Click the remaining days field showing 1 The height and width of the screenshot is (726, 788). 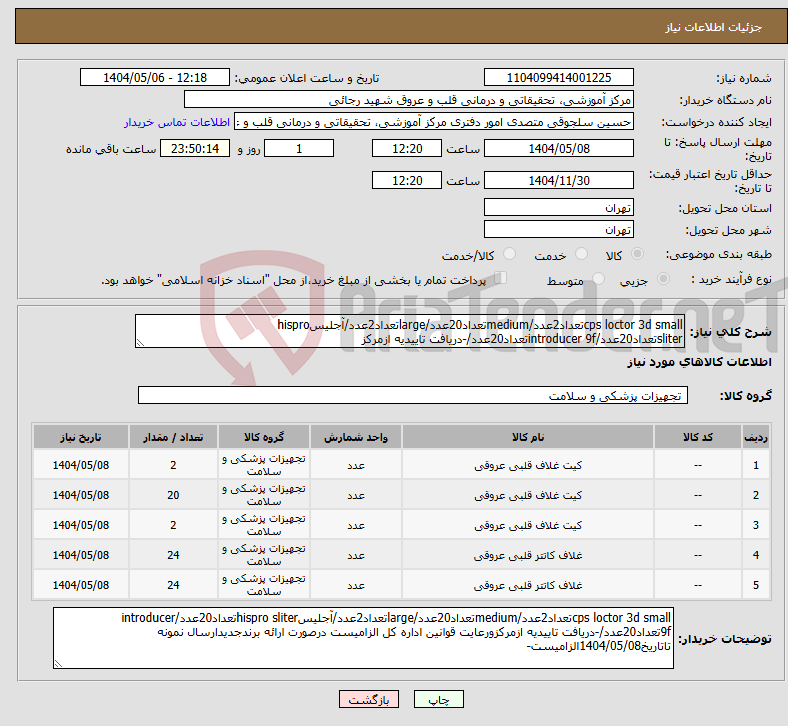pyautogui.click(x=299, y=148)
